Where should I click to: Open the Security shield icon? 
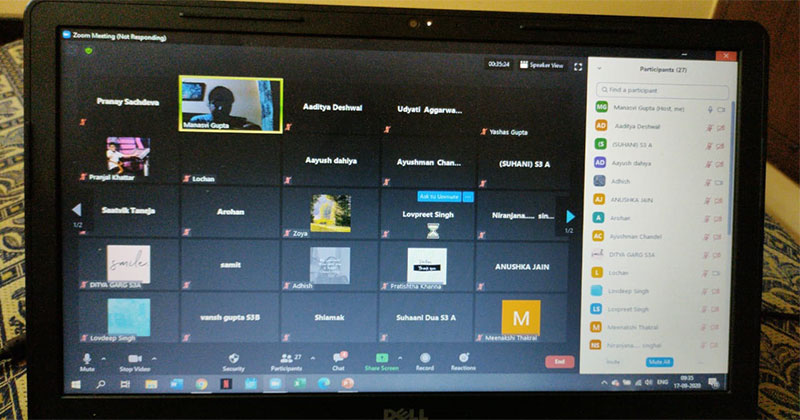point(233,356)
